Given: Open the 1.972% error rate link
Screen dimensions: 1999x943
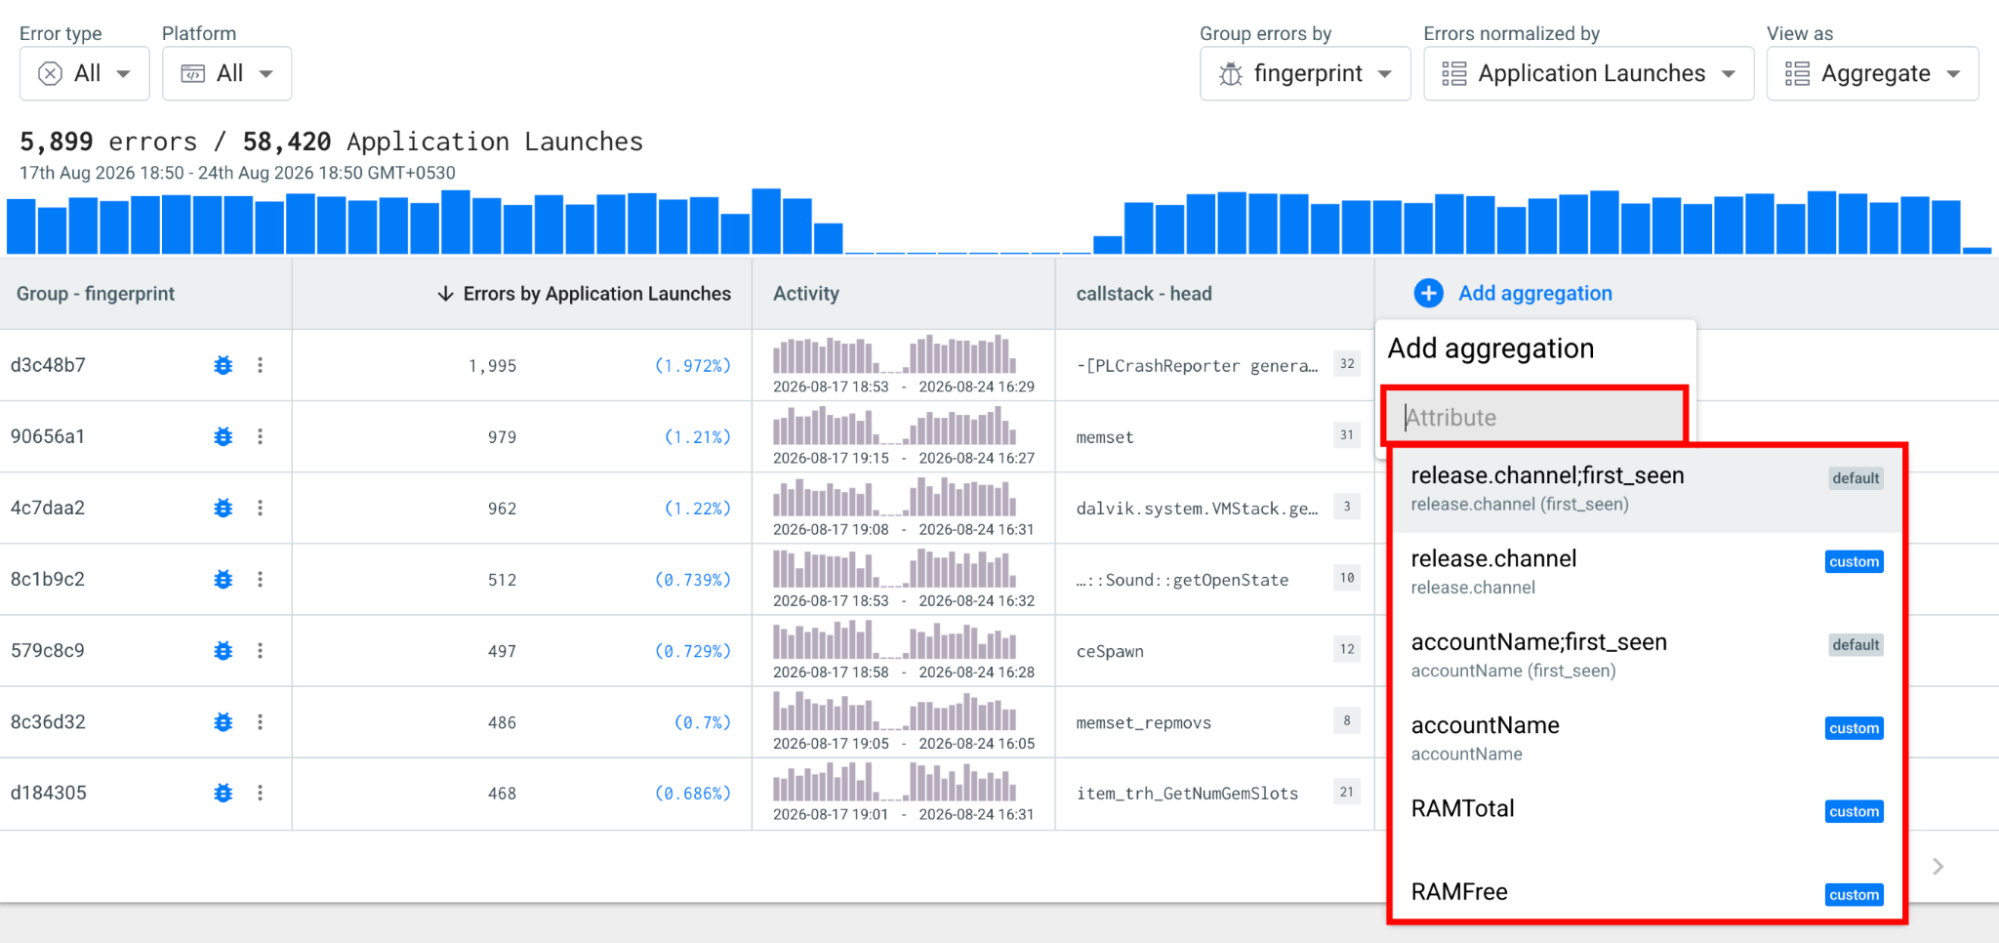Looking at the screenshot, I should point(693,366).
